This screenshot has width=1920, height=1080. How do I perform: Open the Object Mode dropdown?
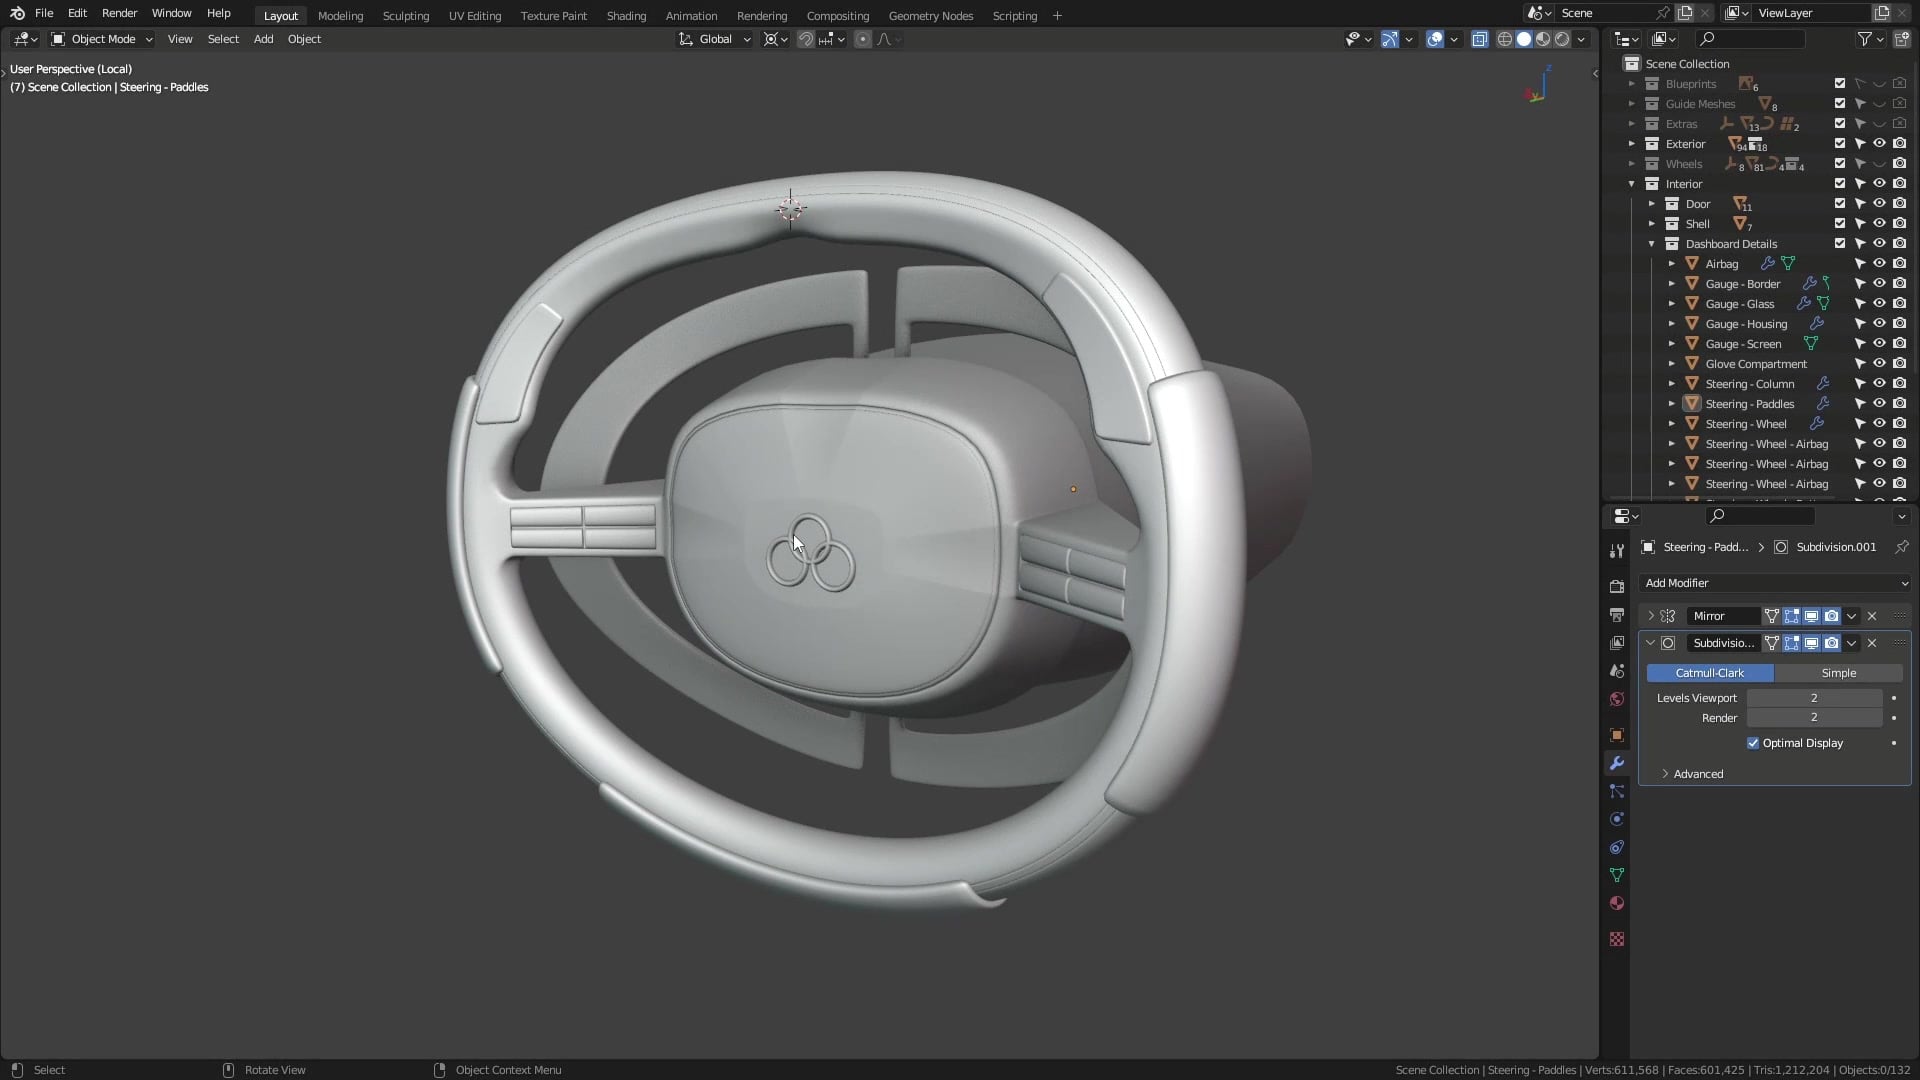102,39
